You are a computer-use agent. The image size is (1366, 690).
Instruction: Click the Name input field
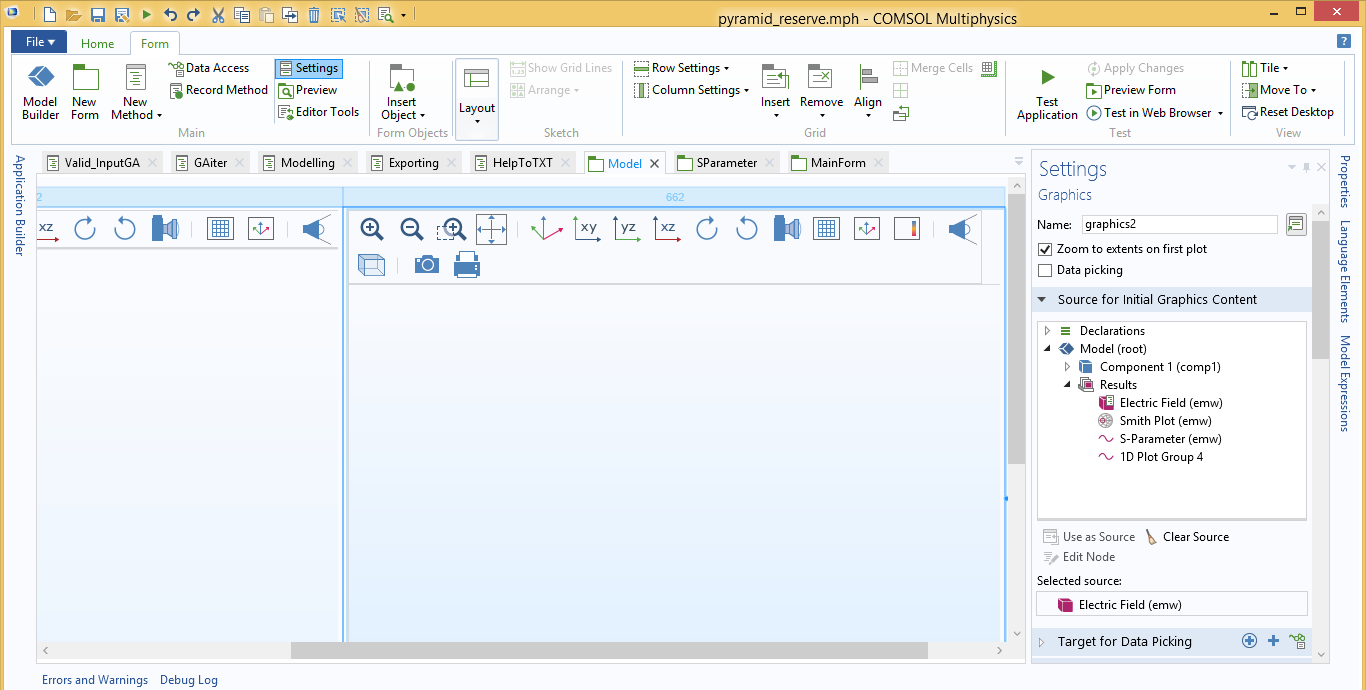[1178, 225]
